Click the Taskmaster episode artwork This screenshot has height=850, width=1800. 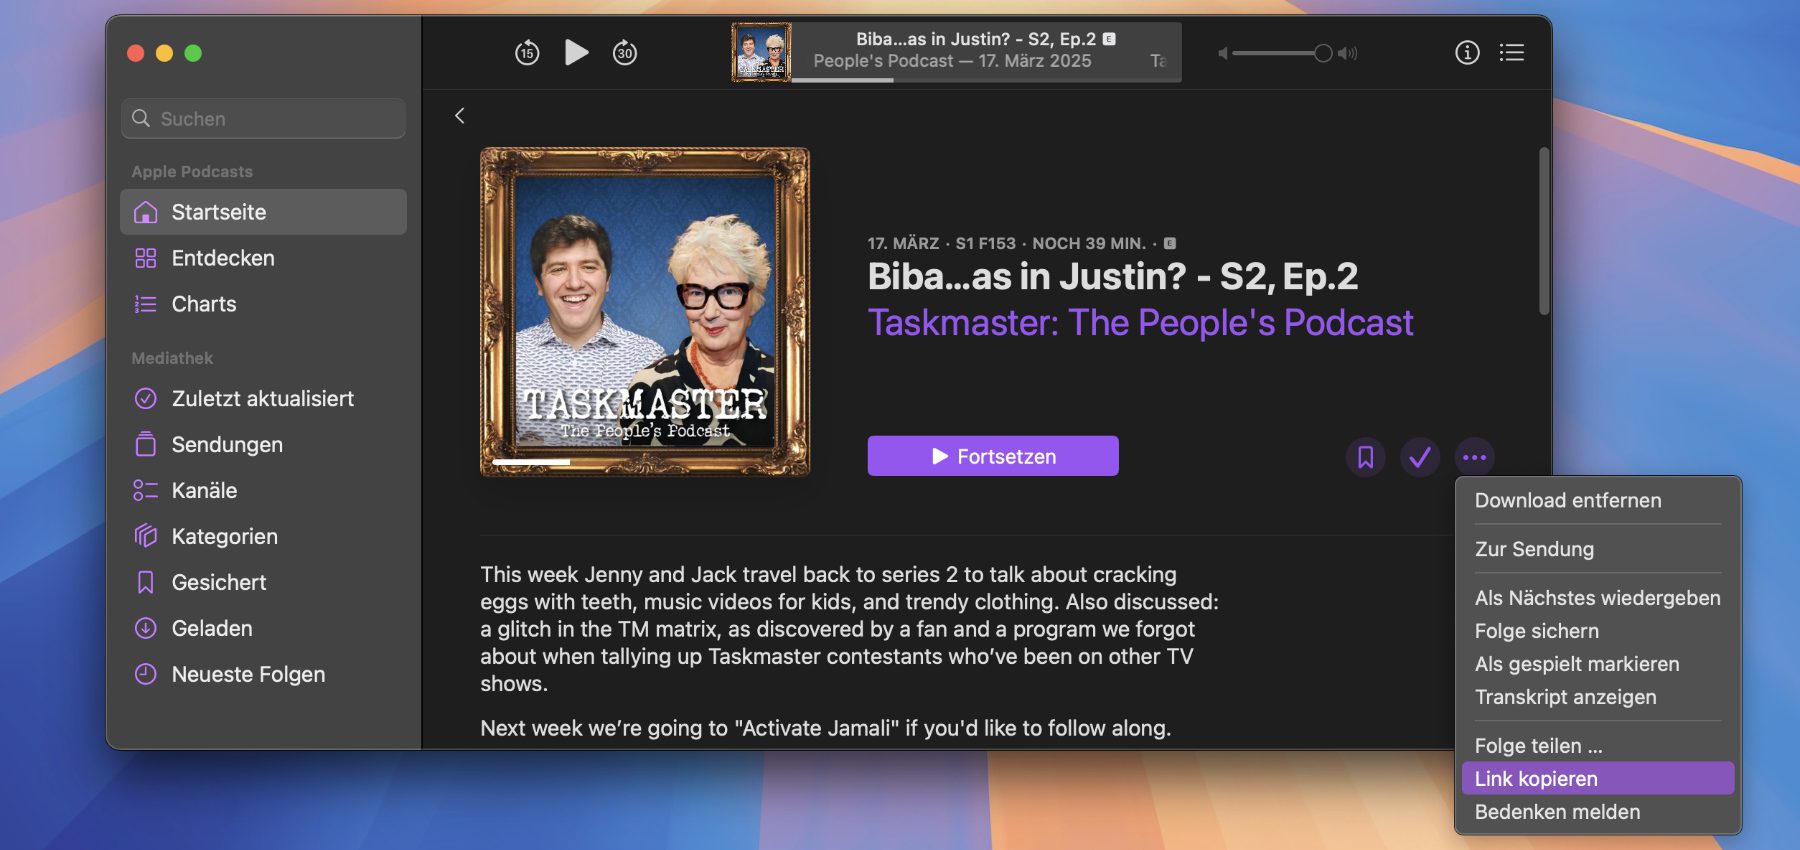coord(645,312)
